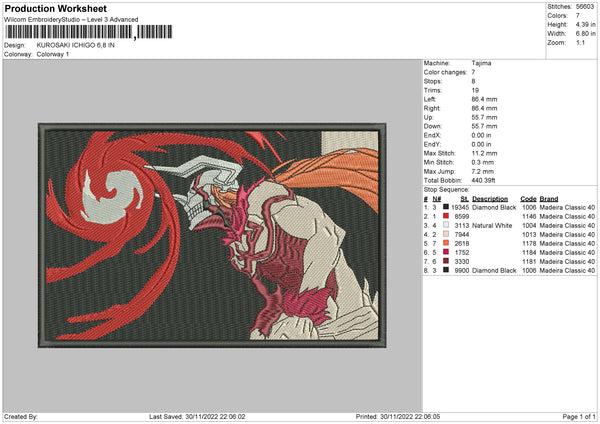Screen dimensions: 600x424
Task: Click the '55.7 mm' value beside Down
Action: pos(484,126)
